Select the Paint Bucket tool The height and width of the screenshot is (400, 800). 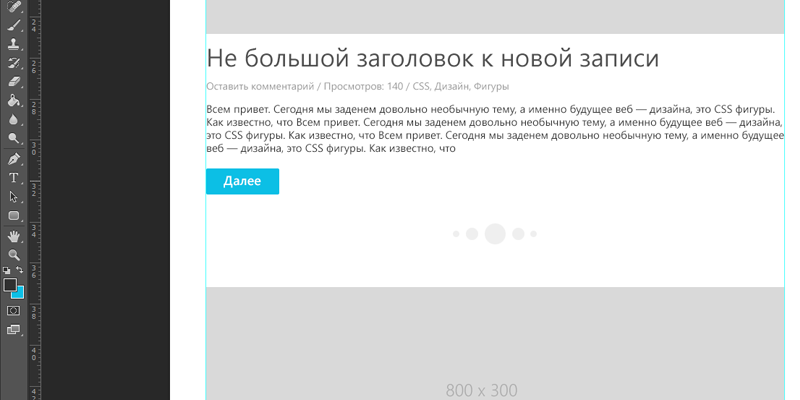(x=14, y=101)
